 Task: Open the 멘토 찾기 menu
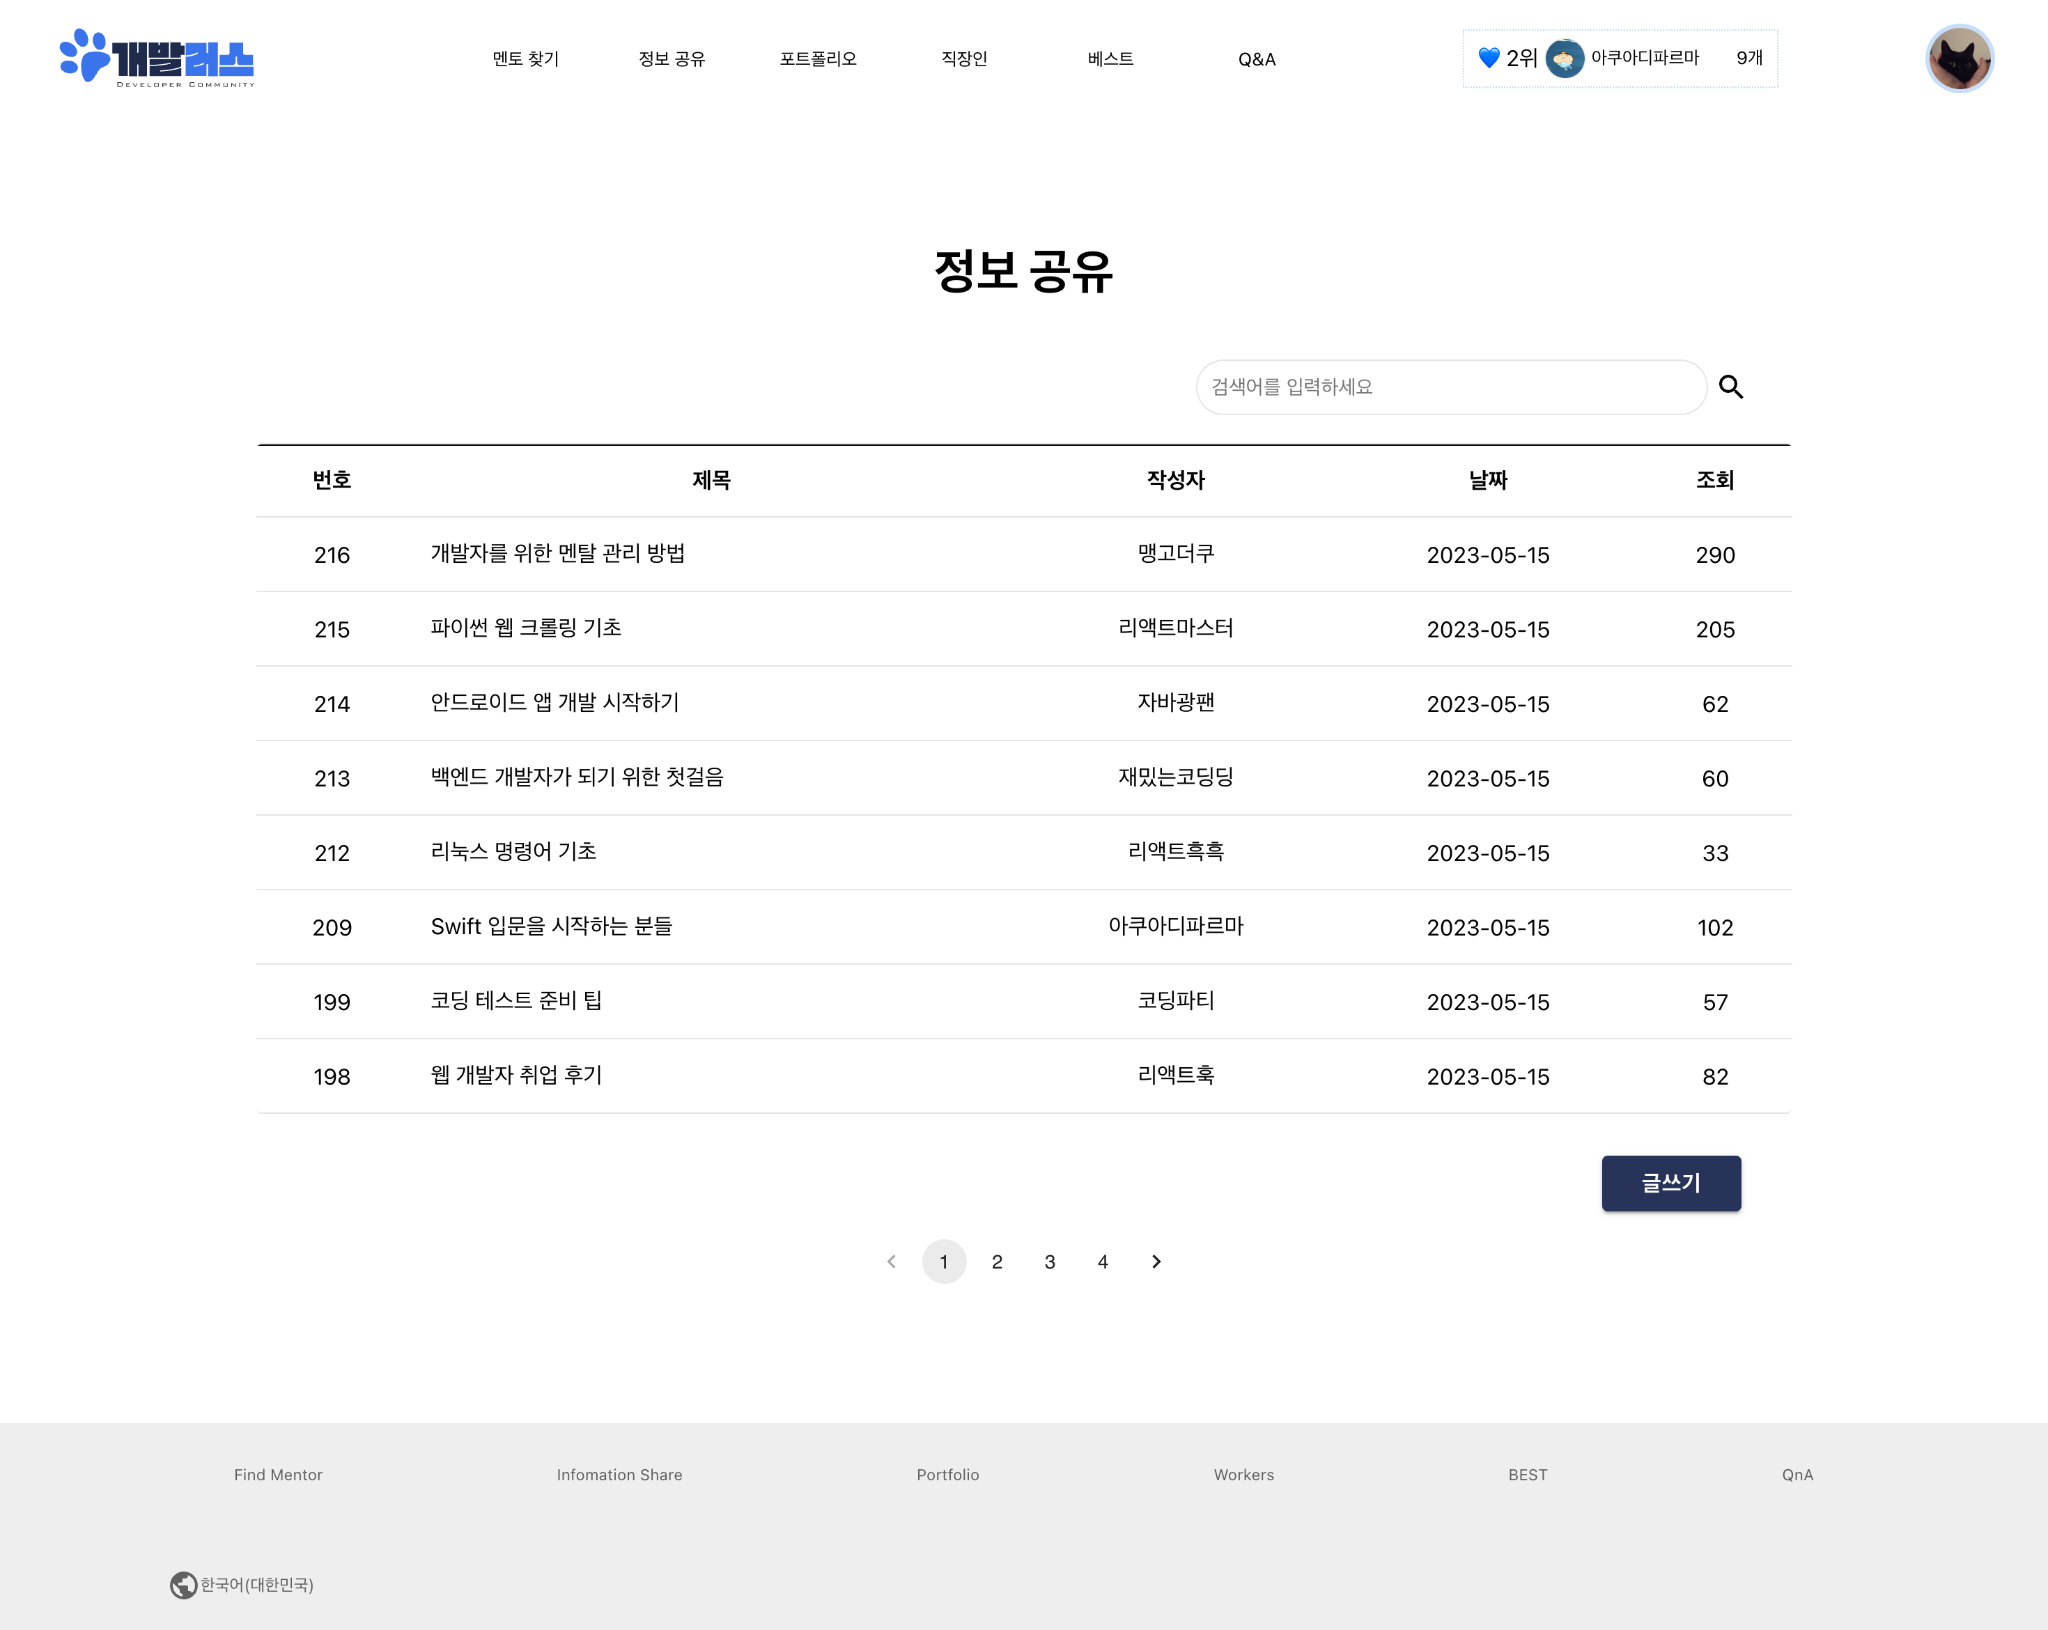tap(526, 59)
